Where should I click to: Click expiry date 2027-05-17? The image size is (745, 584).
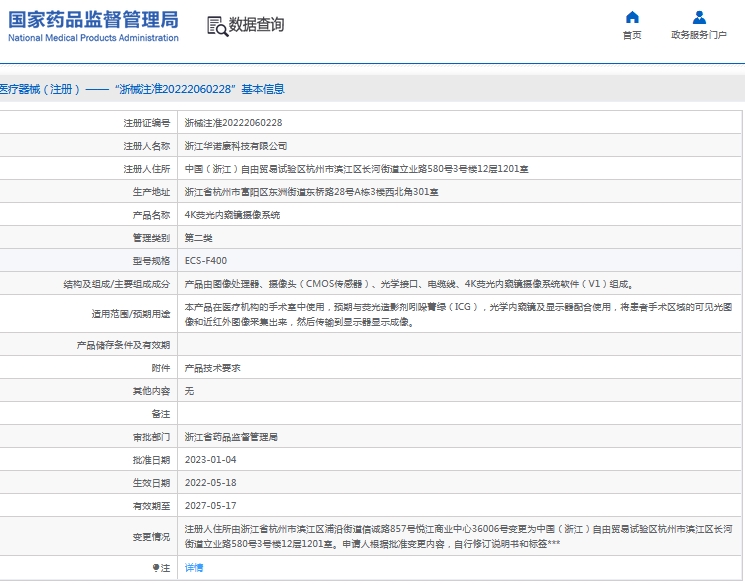click(210, 506)
